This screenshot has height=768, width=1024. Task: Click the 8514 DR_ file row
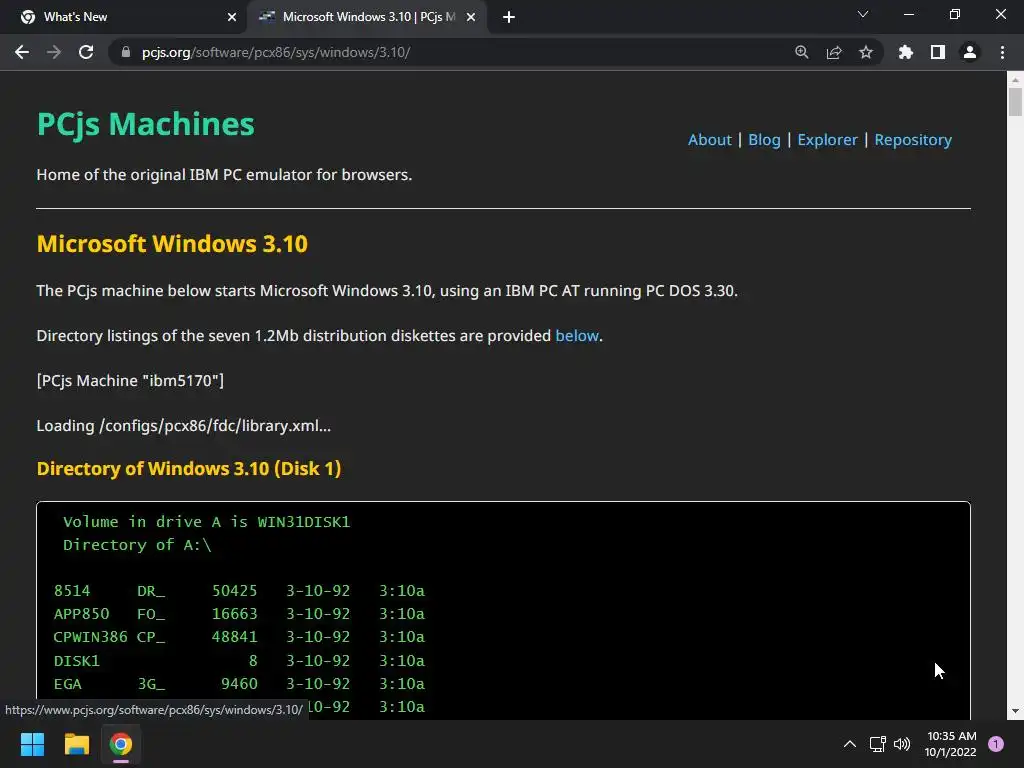coord(239,591)
